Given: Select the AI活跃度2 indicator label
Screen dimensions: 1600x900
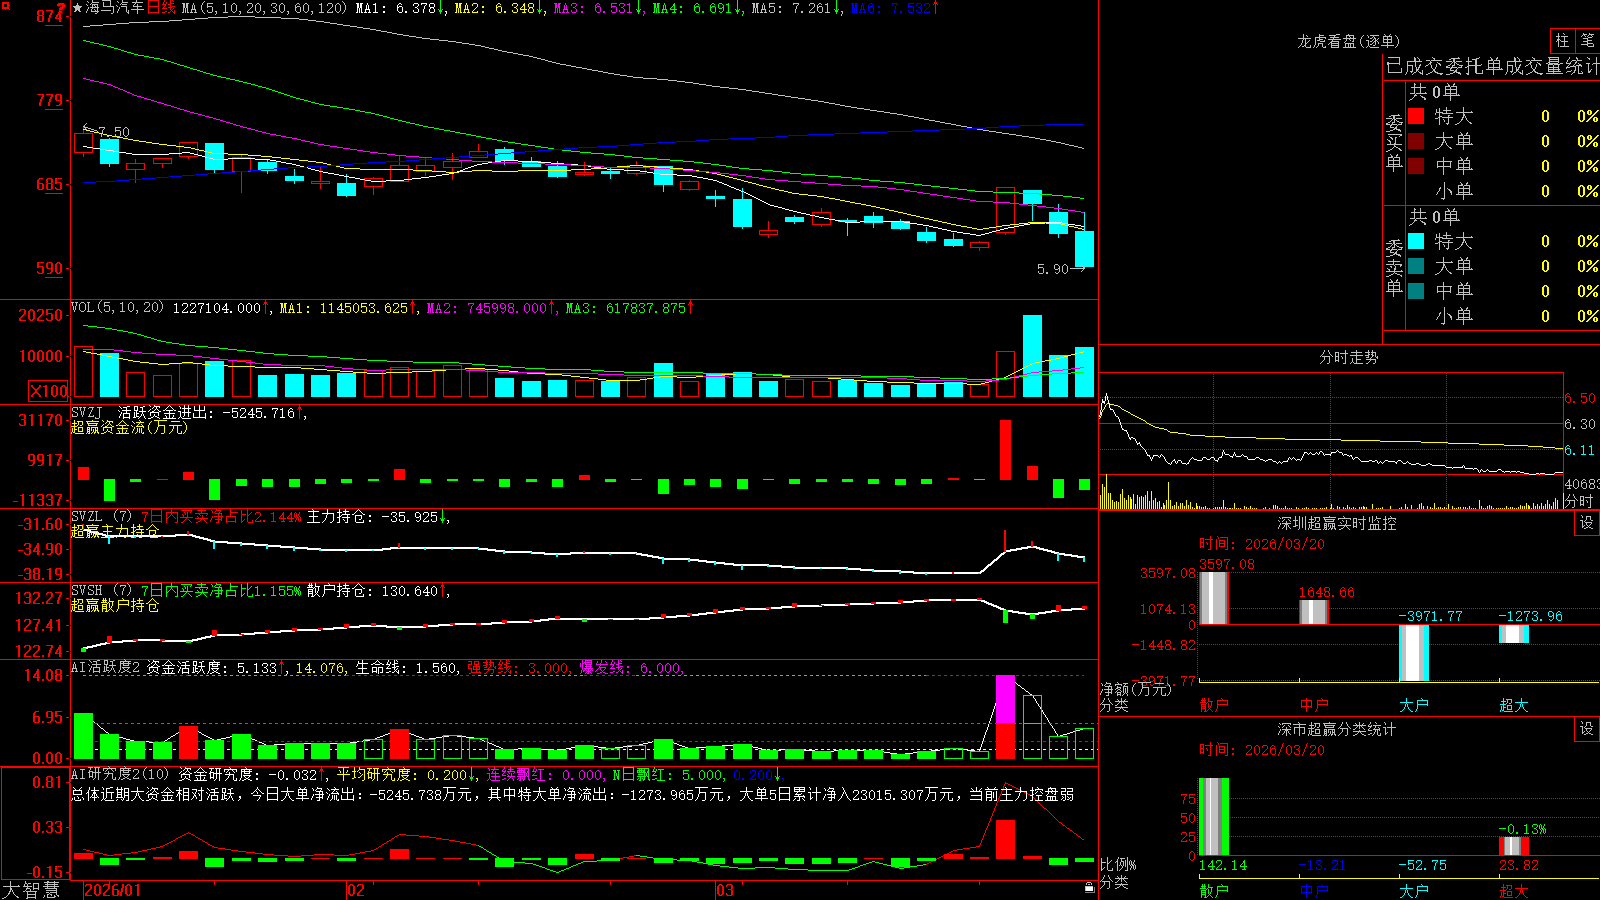Looking at the screenshot, I should click(x=105, y=667).
